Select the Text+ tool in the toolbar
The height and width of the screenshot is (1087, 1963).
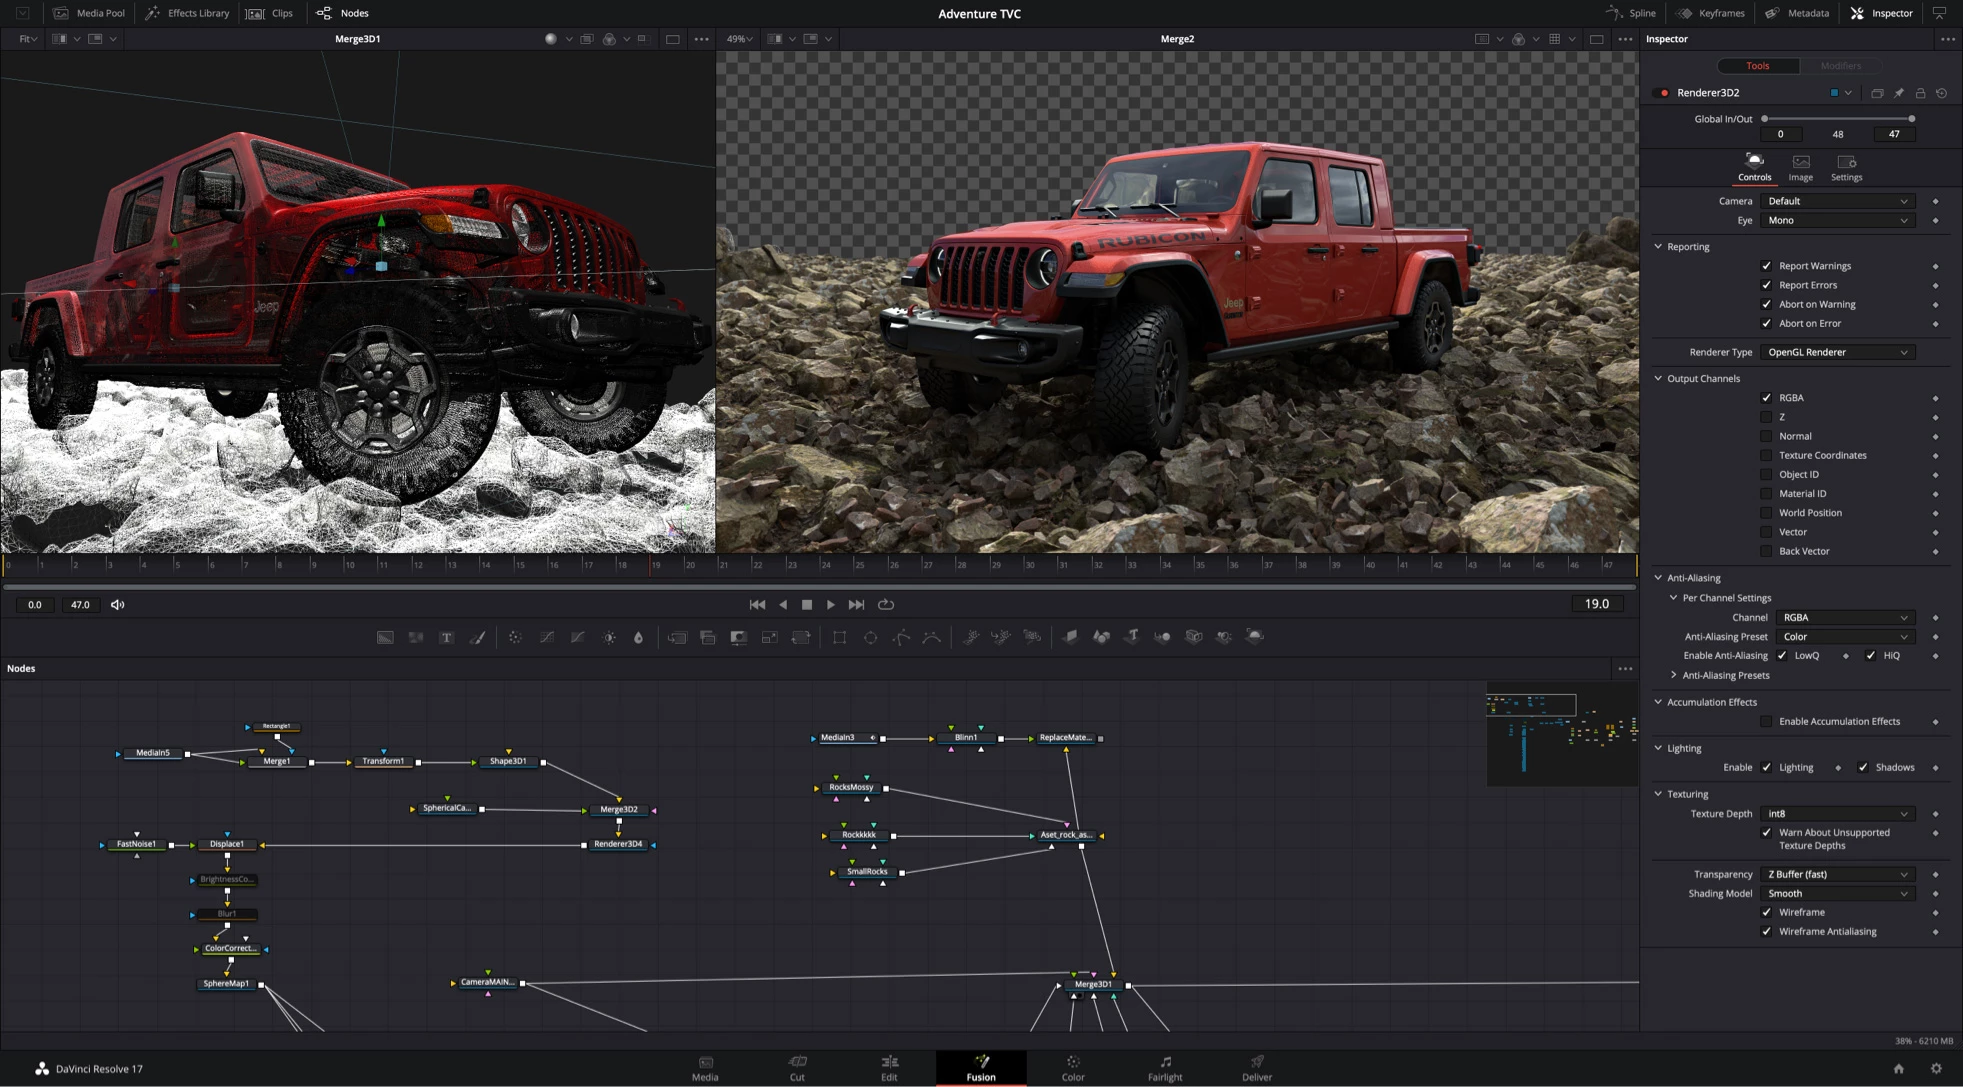point(447,637)
